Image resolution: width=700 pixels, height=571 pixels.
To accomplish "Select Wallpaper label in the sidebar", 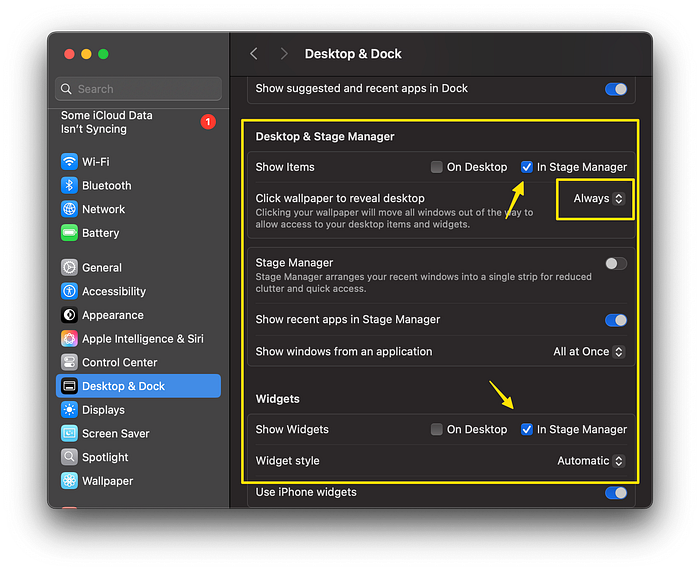I will tap(108, 481).
